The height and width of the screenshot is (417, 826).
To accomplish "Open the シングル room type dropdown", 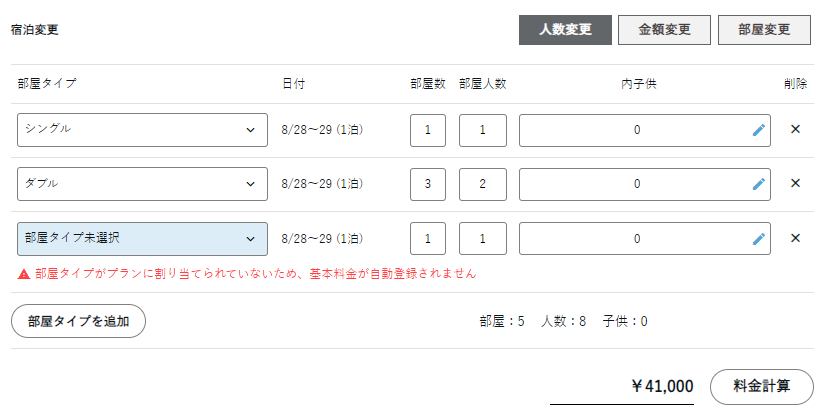I will coord(142,130).
